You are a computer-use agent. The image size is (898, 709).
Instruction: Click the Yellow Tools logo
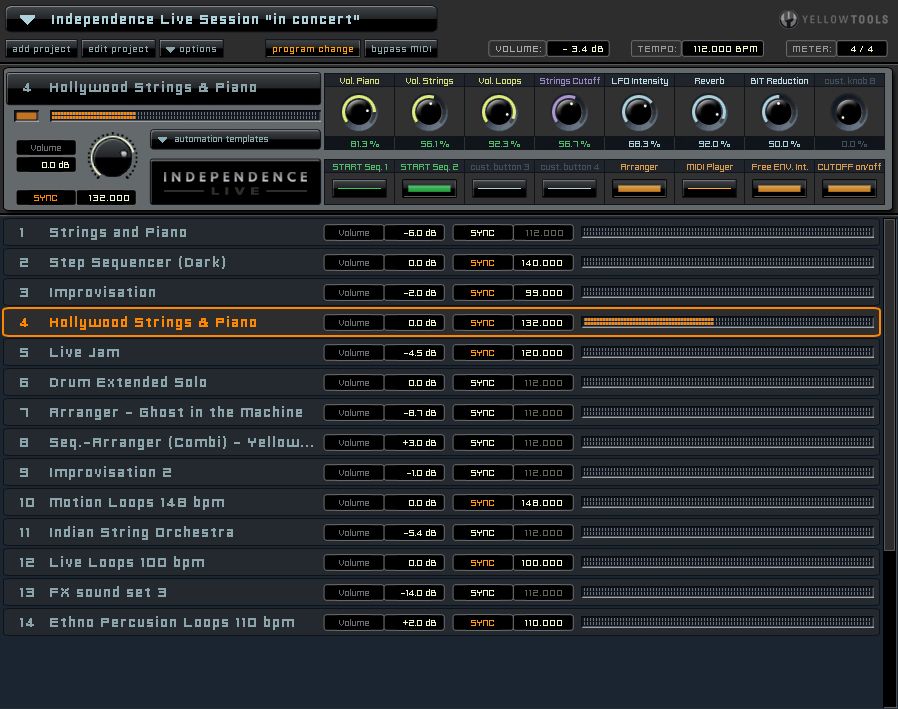[x=834, y=19]
